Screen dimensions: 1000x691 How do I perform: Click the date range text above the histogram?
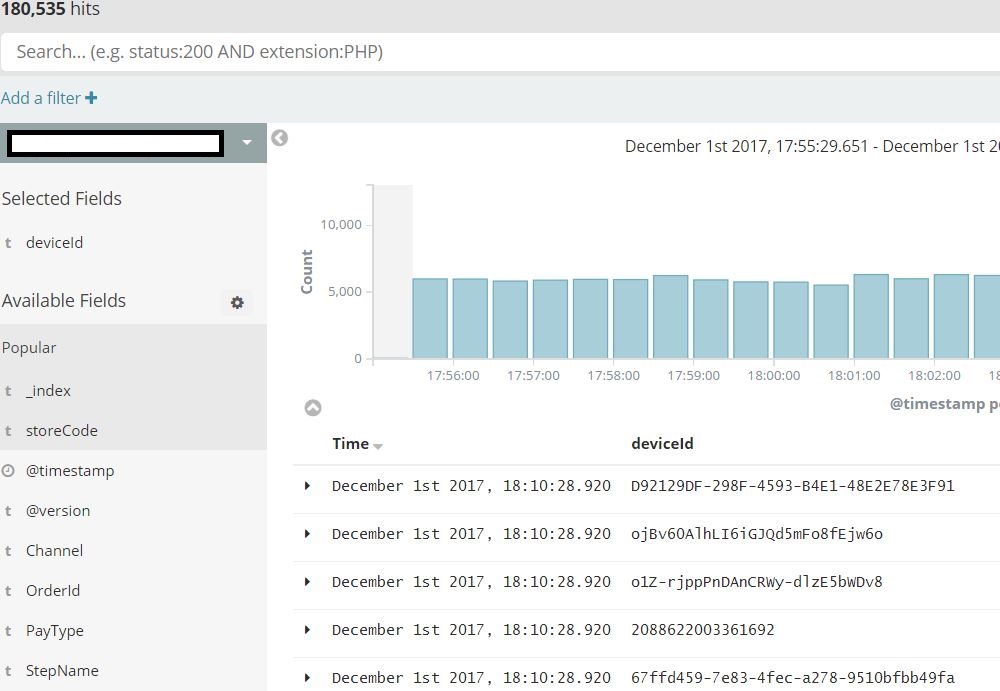(812, 146)
